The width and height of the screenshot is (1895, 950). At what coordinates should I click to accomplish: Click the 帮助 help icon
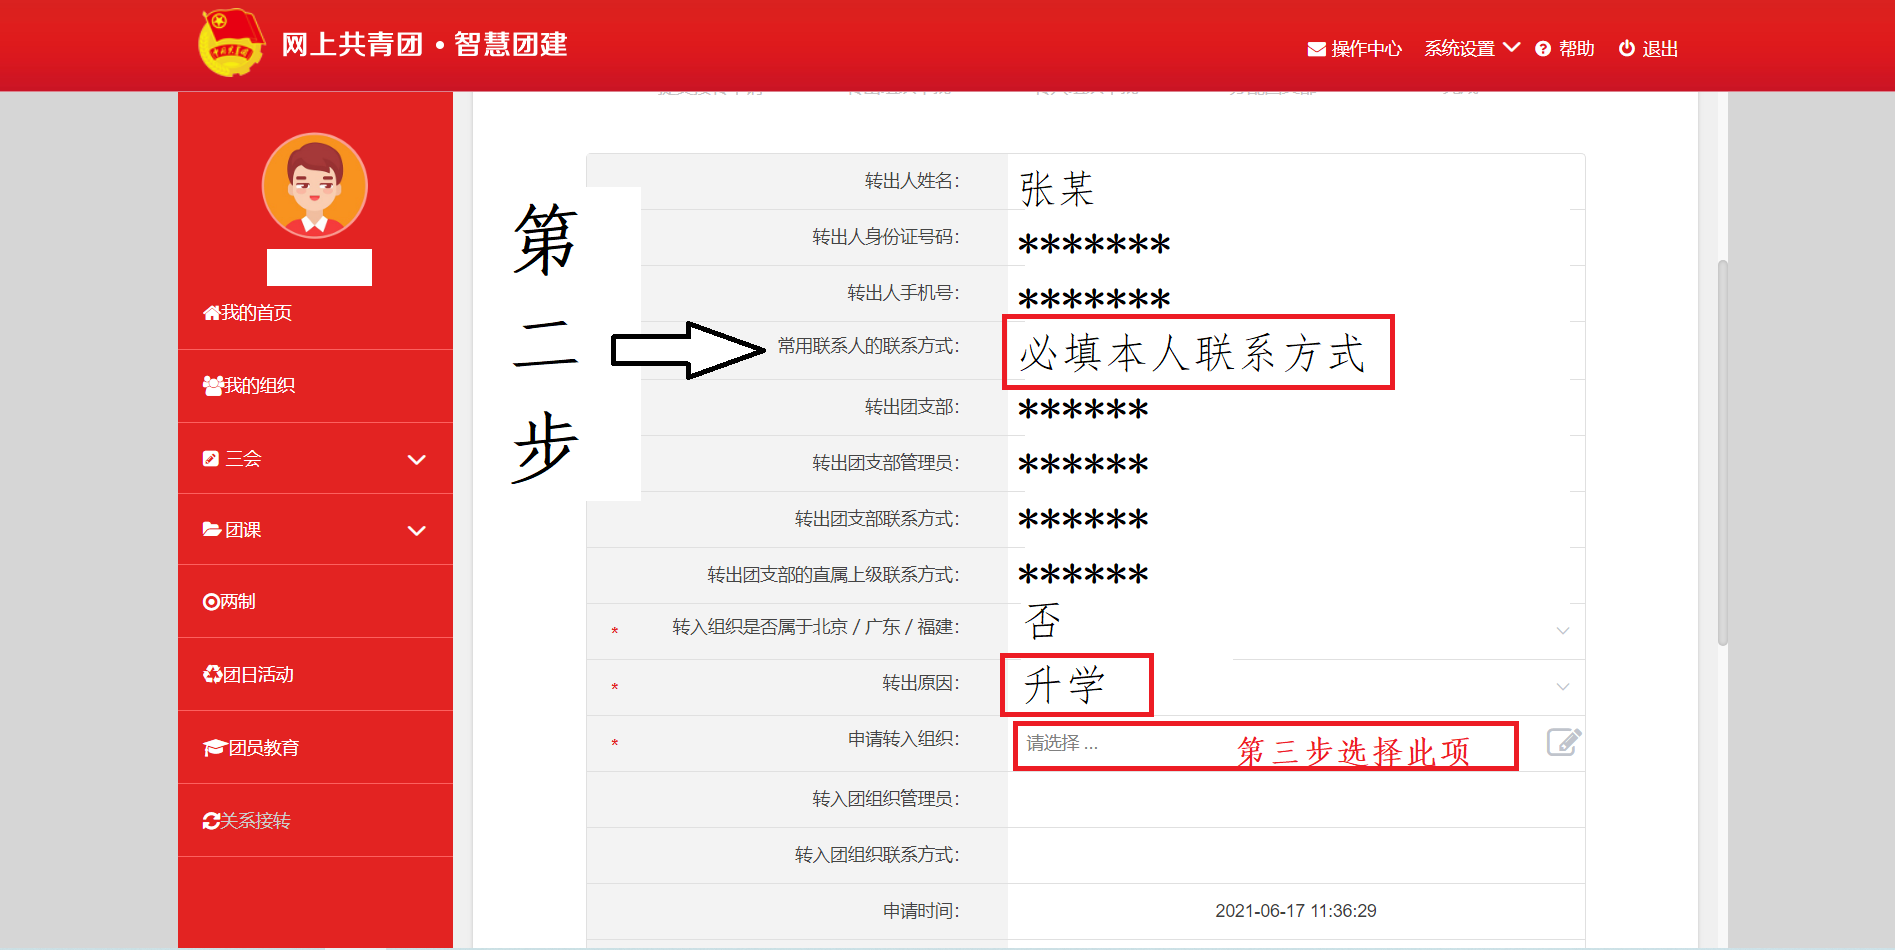point(1543,49)
